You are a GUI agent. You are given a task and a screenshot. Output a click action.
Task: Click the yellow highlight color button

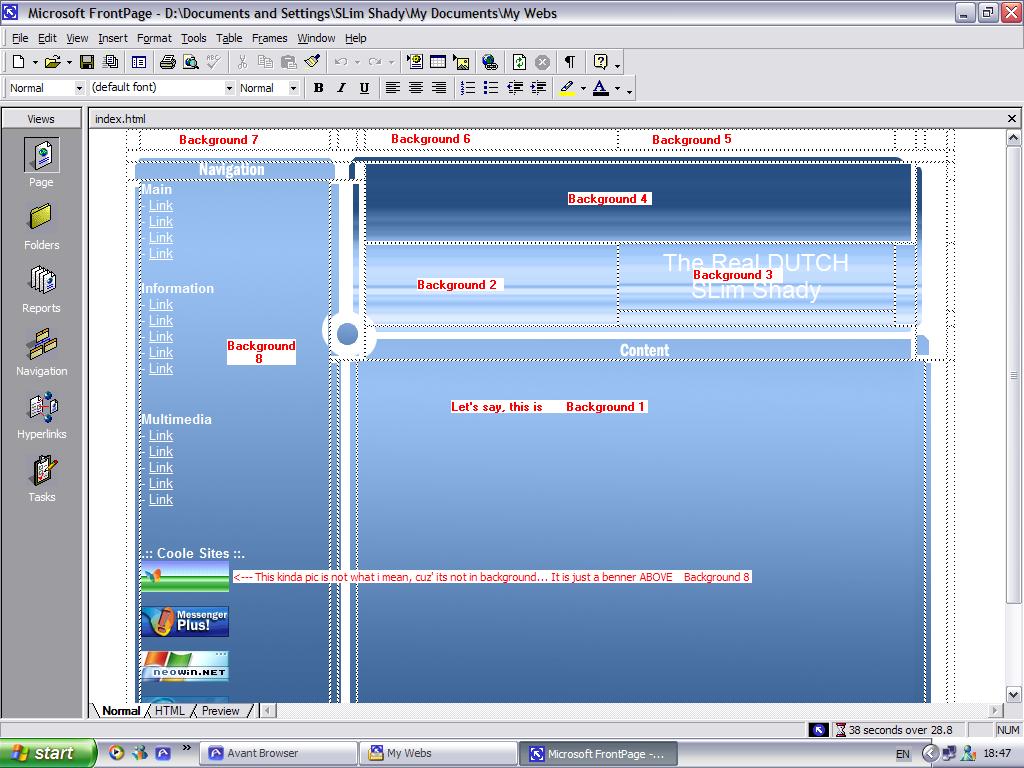pyautogui.click(x=567, y=88)
